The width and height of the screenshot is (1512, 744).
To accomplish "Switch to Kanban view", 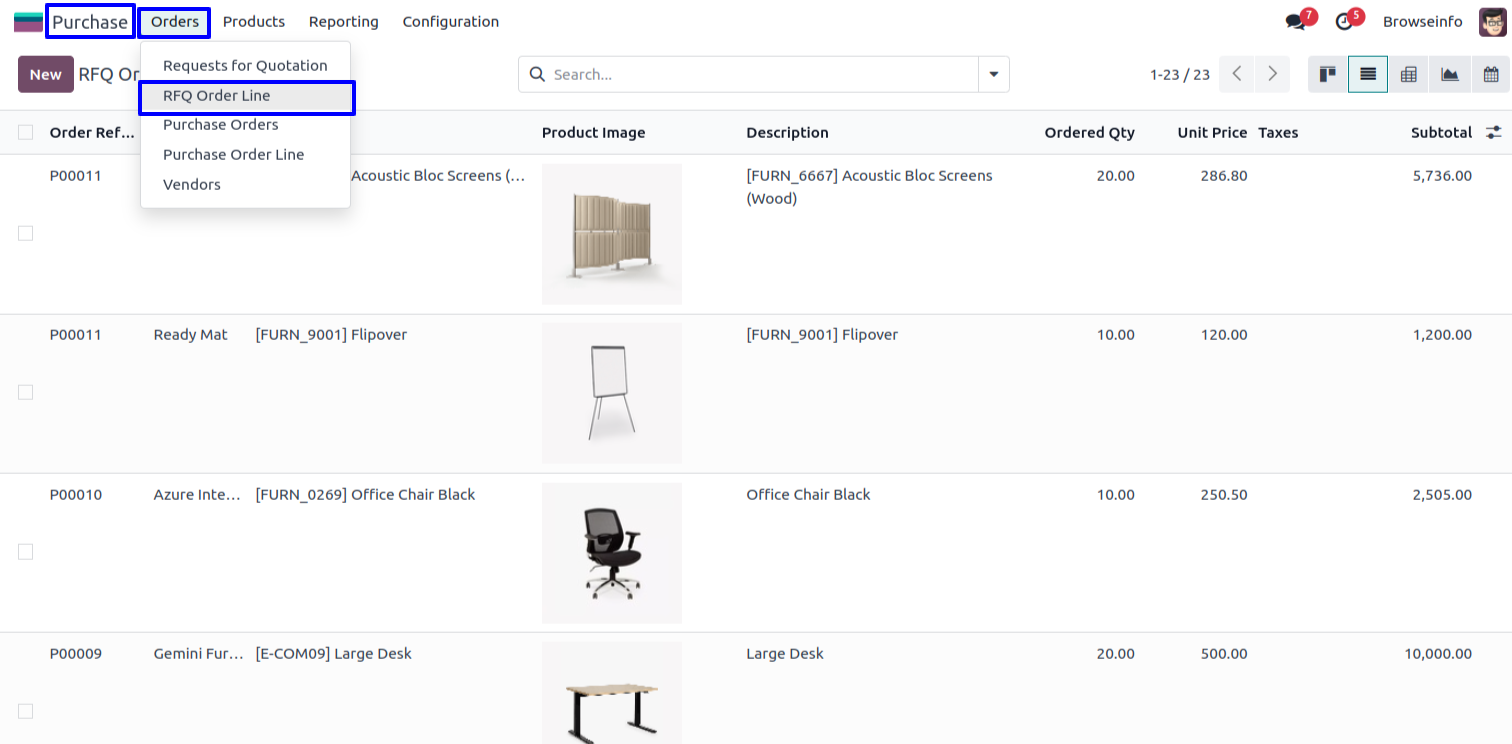I will coord(1328,74).
